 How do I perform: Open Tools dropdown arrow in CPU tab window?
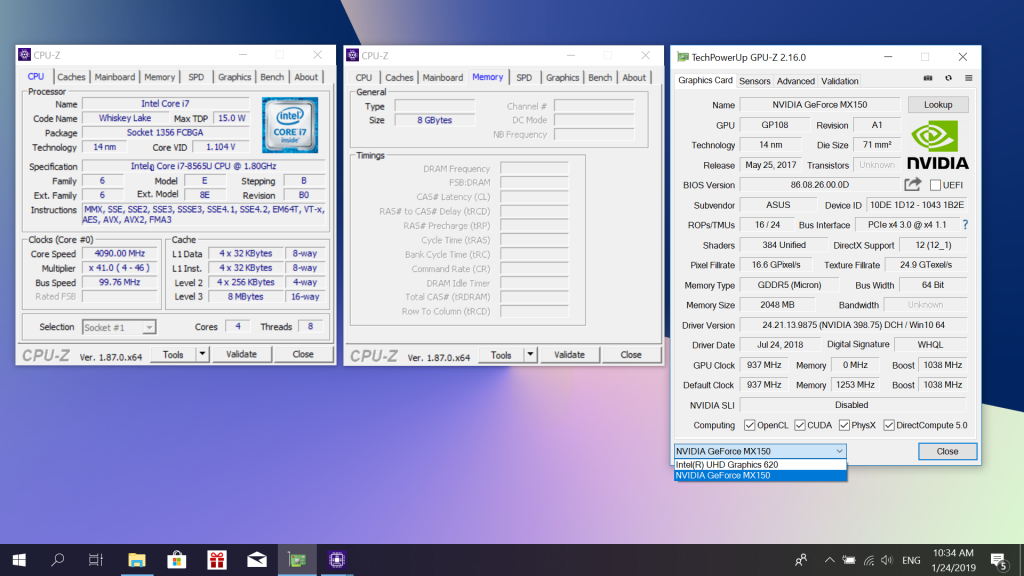[202, 354]
